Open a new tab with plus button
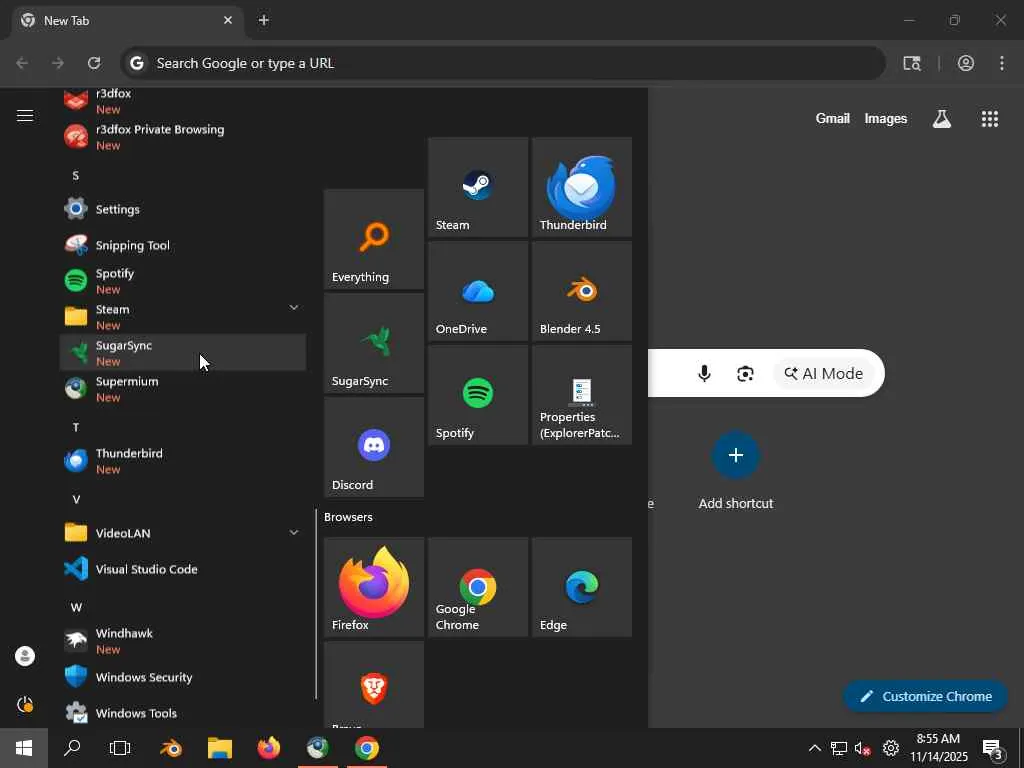1024x768 pixels. [x=263, y=20]
